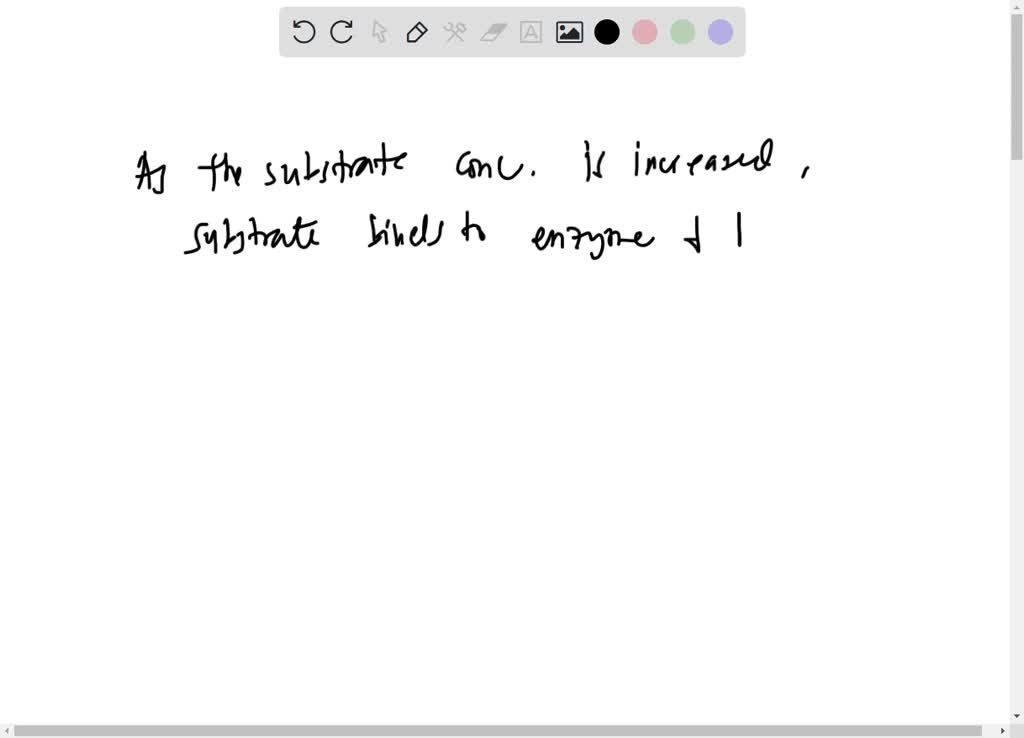Choose the black pen color
The width and height of the screenshot is (1024, 738).
(x=607, y=32)
